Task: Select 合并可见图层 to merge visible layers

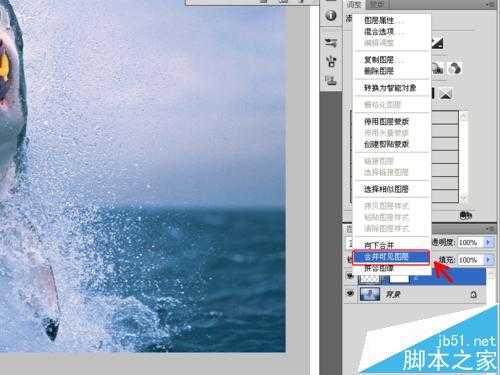Action: pos(391,257)
